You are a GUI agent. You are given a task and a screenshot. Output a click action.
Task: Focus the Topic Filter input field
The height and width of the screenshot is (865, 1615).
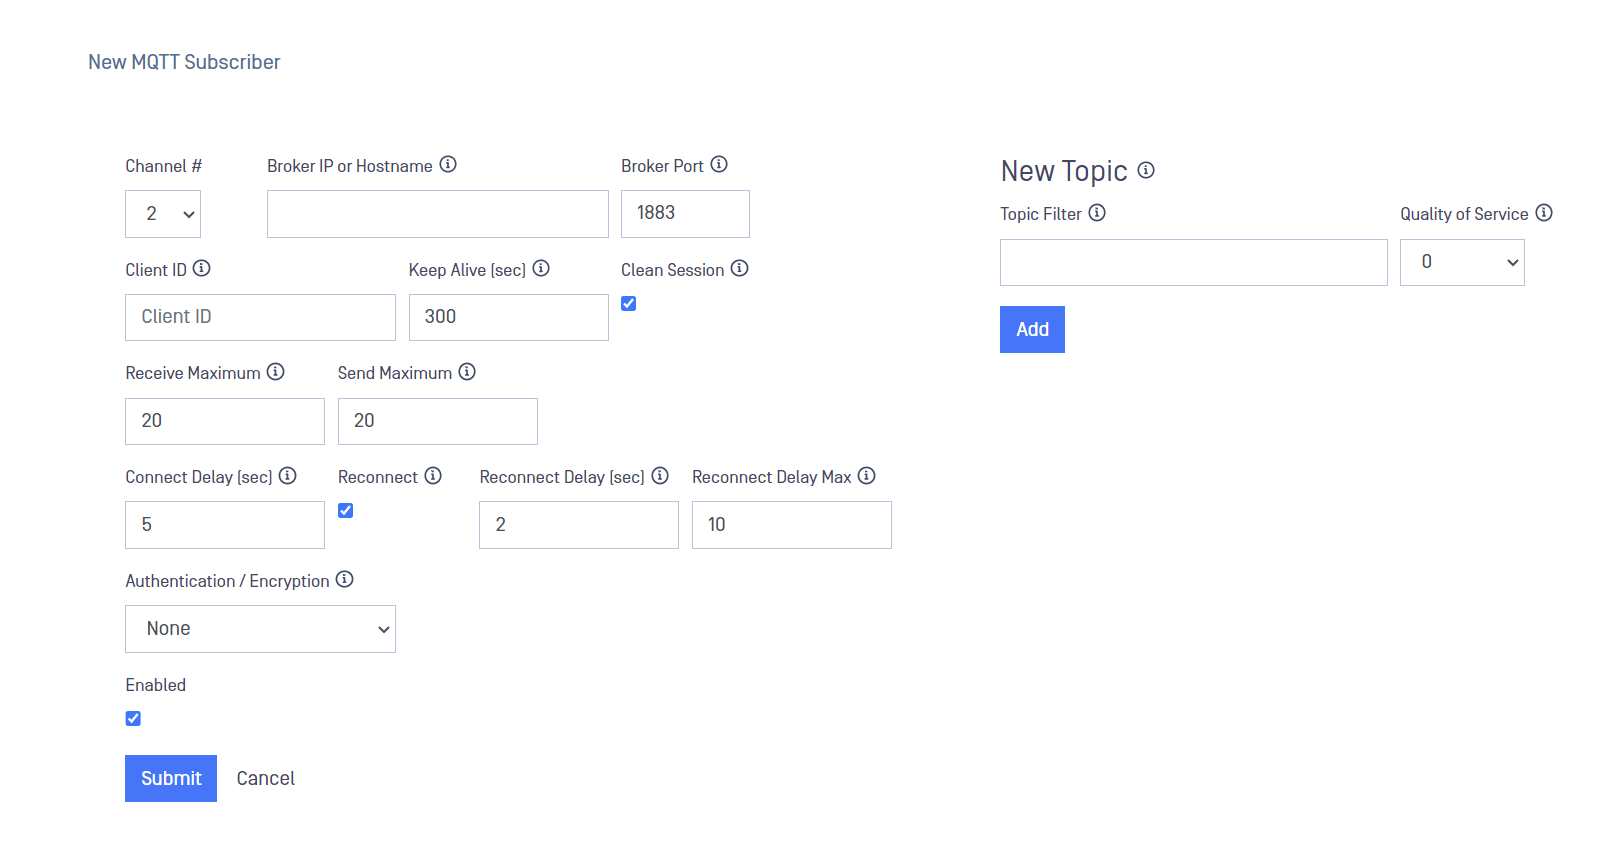pyautogui.click(x=1194, y=262)
